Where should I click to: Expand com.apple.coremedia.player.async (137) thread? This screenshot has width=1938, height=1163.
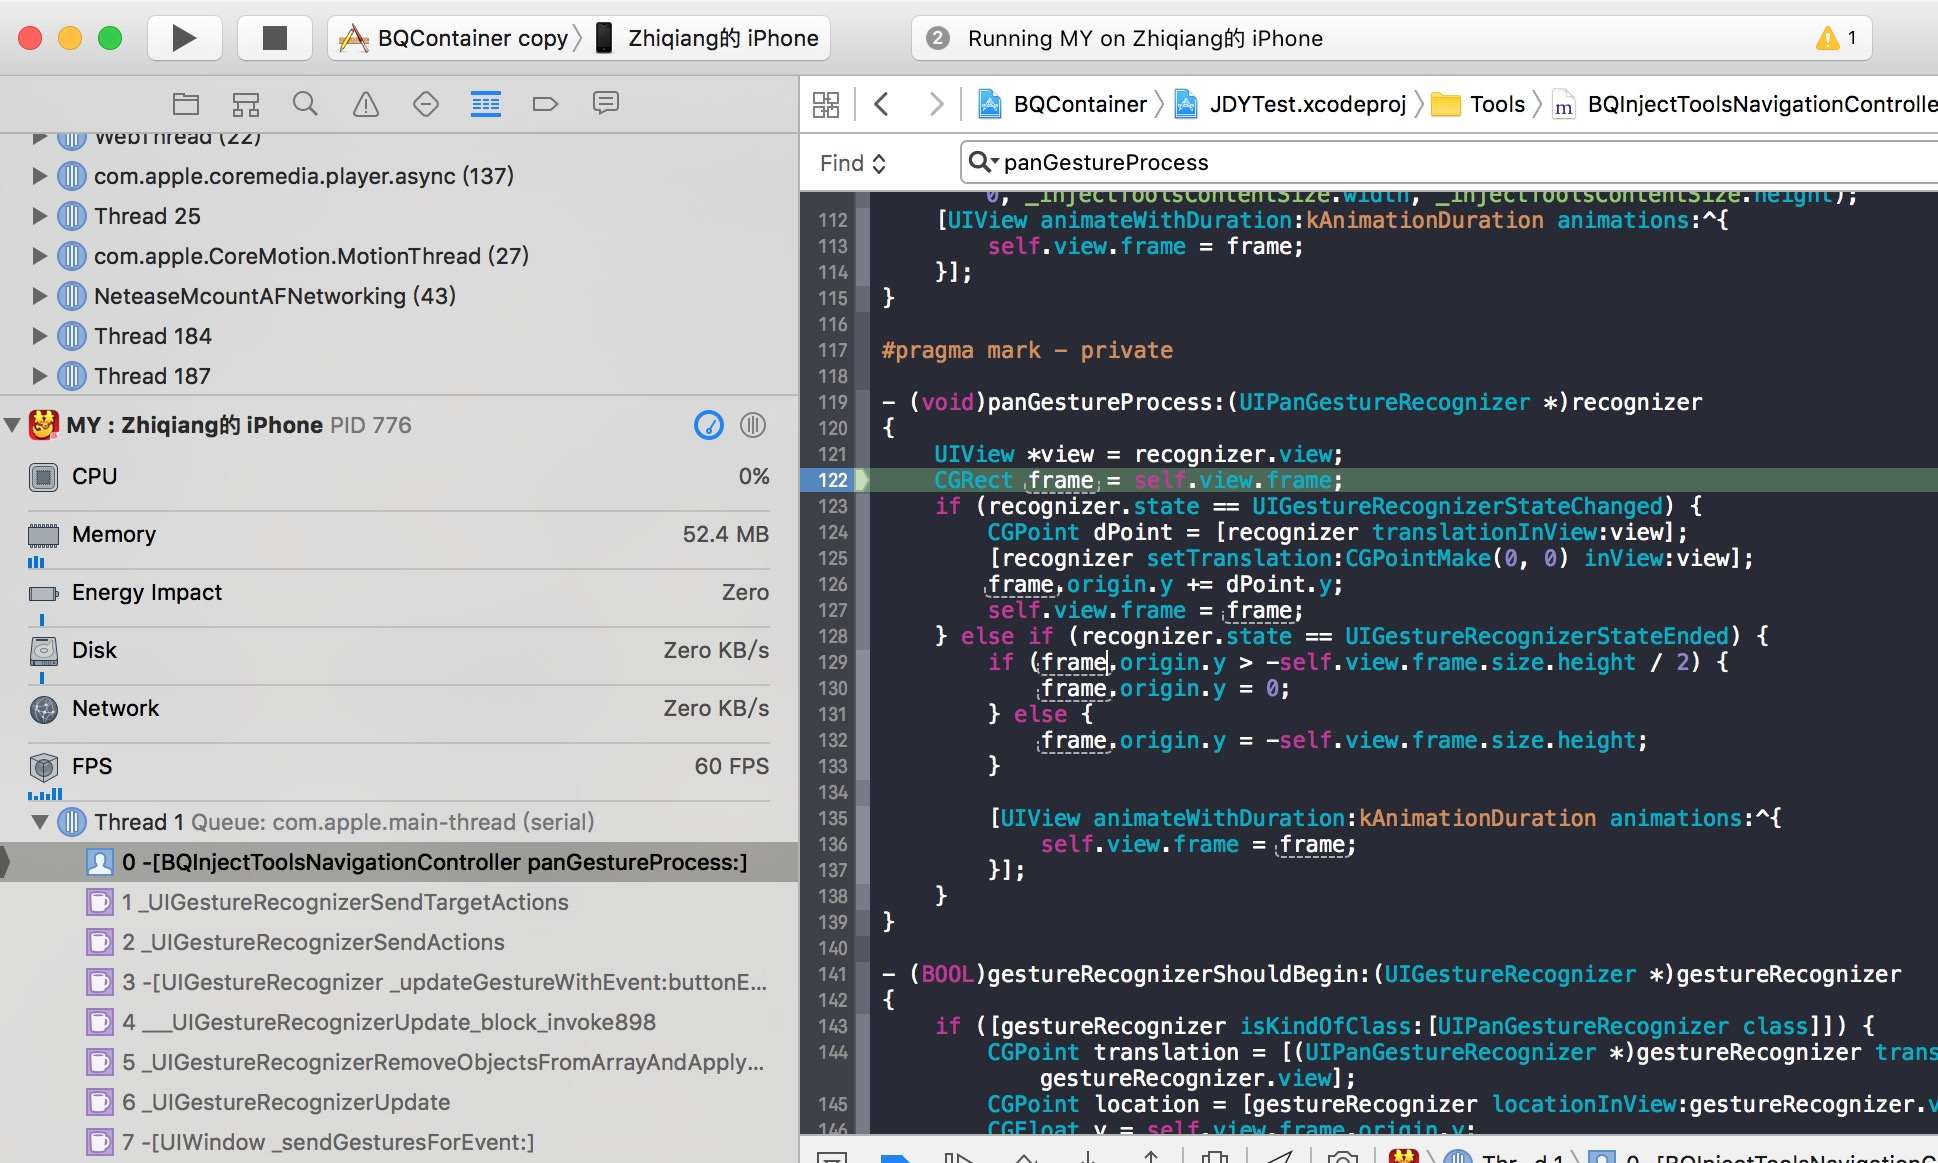point(39,176)
